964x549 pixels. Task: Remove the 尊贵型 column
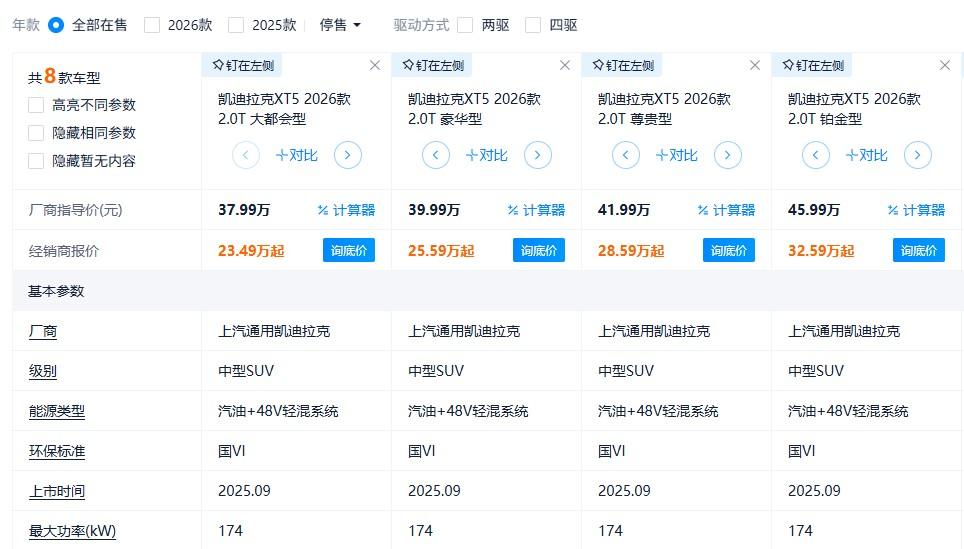[x=755, y=65]
